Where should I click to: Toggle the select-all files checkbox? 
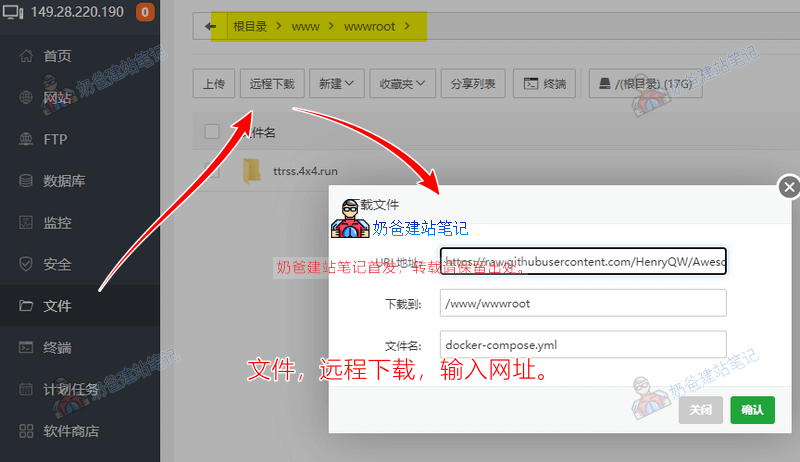(x=211, y=132)
